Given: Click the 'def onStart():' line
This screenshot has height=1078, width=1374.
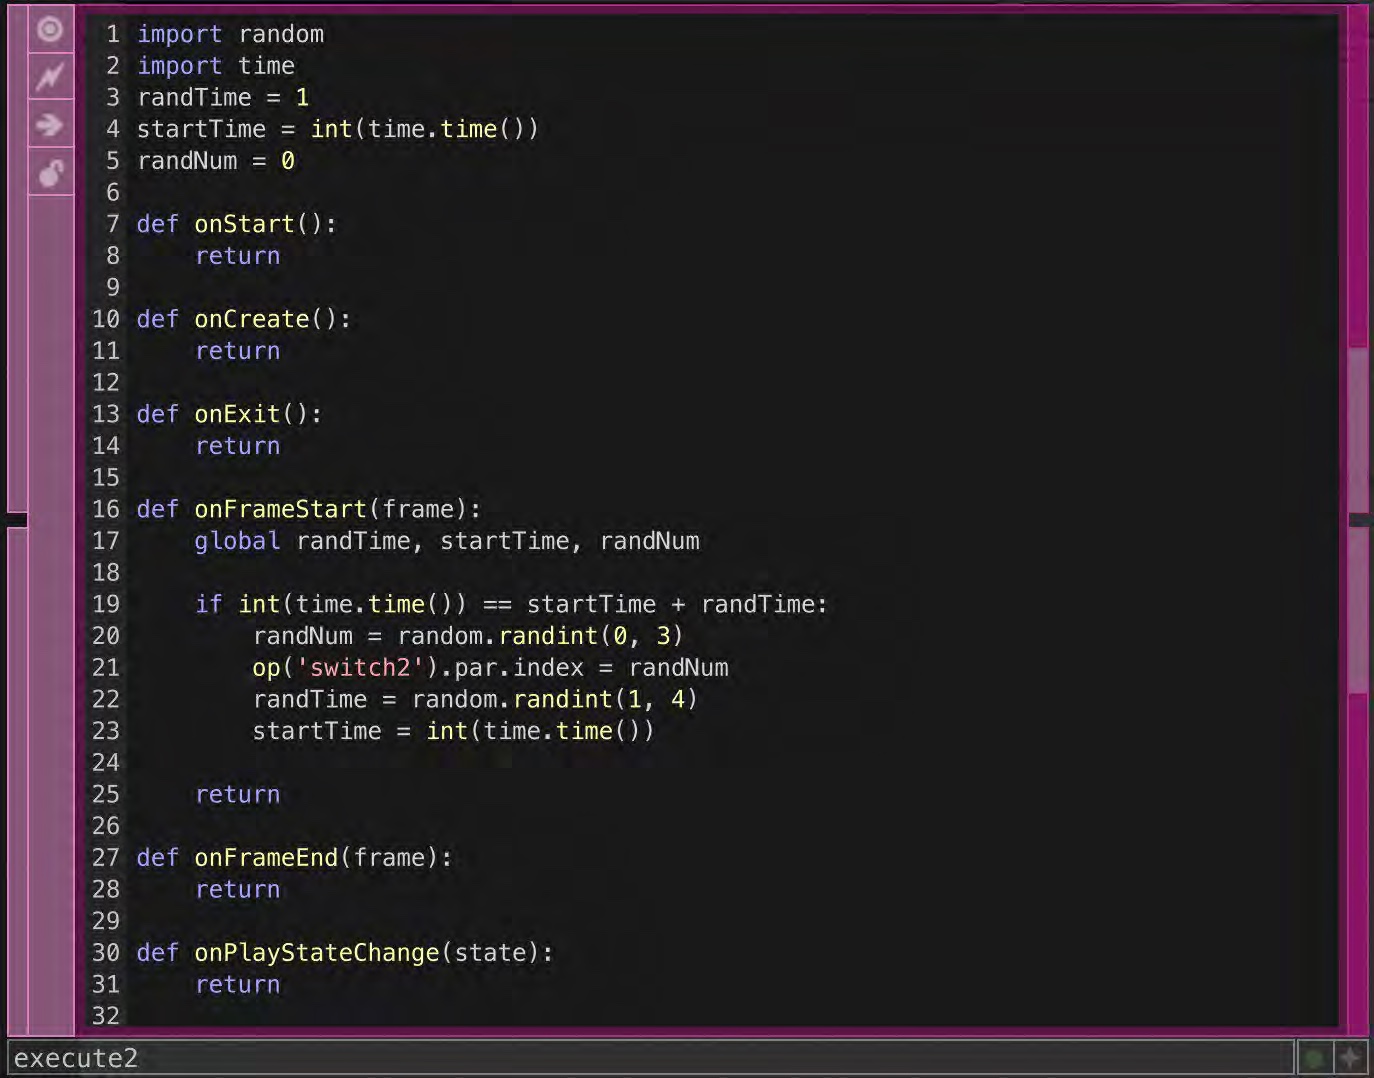Looking at the screenshot, I should [237, 224].
